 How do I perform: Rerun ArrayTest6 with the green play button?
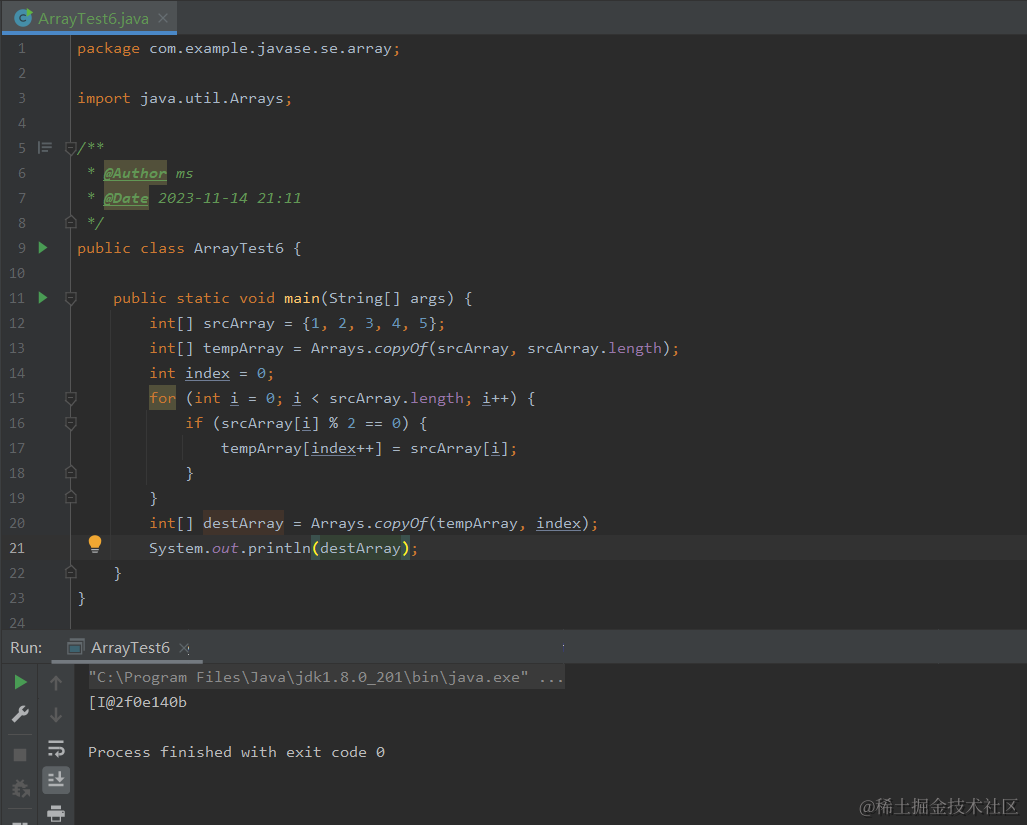click(x=20, y=682)
